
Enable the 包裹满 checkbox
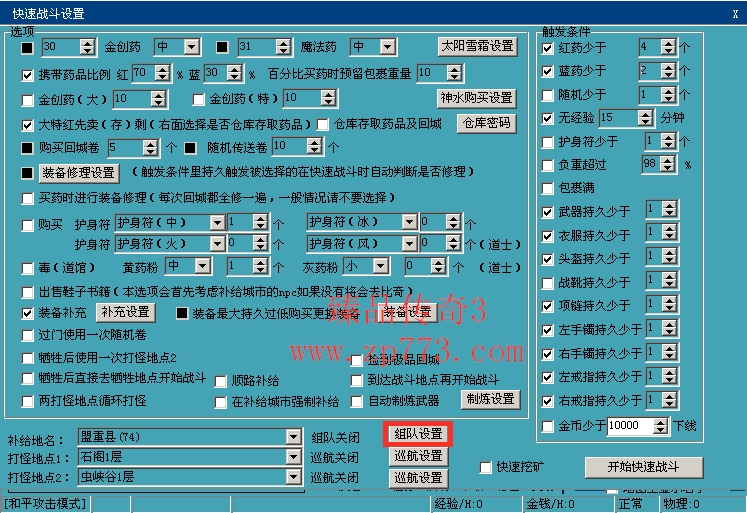pyautogui.click(x=547, y=187)
